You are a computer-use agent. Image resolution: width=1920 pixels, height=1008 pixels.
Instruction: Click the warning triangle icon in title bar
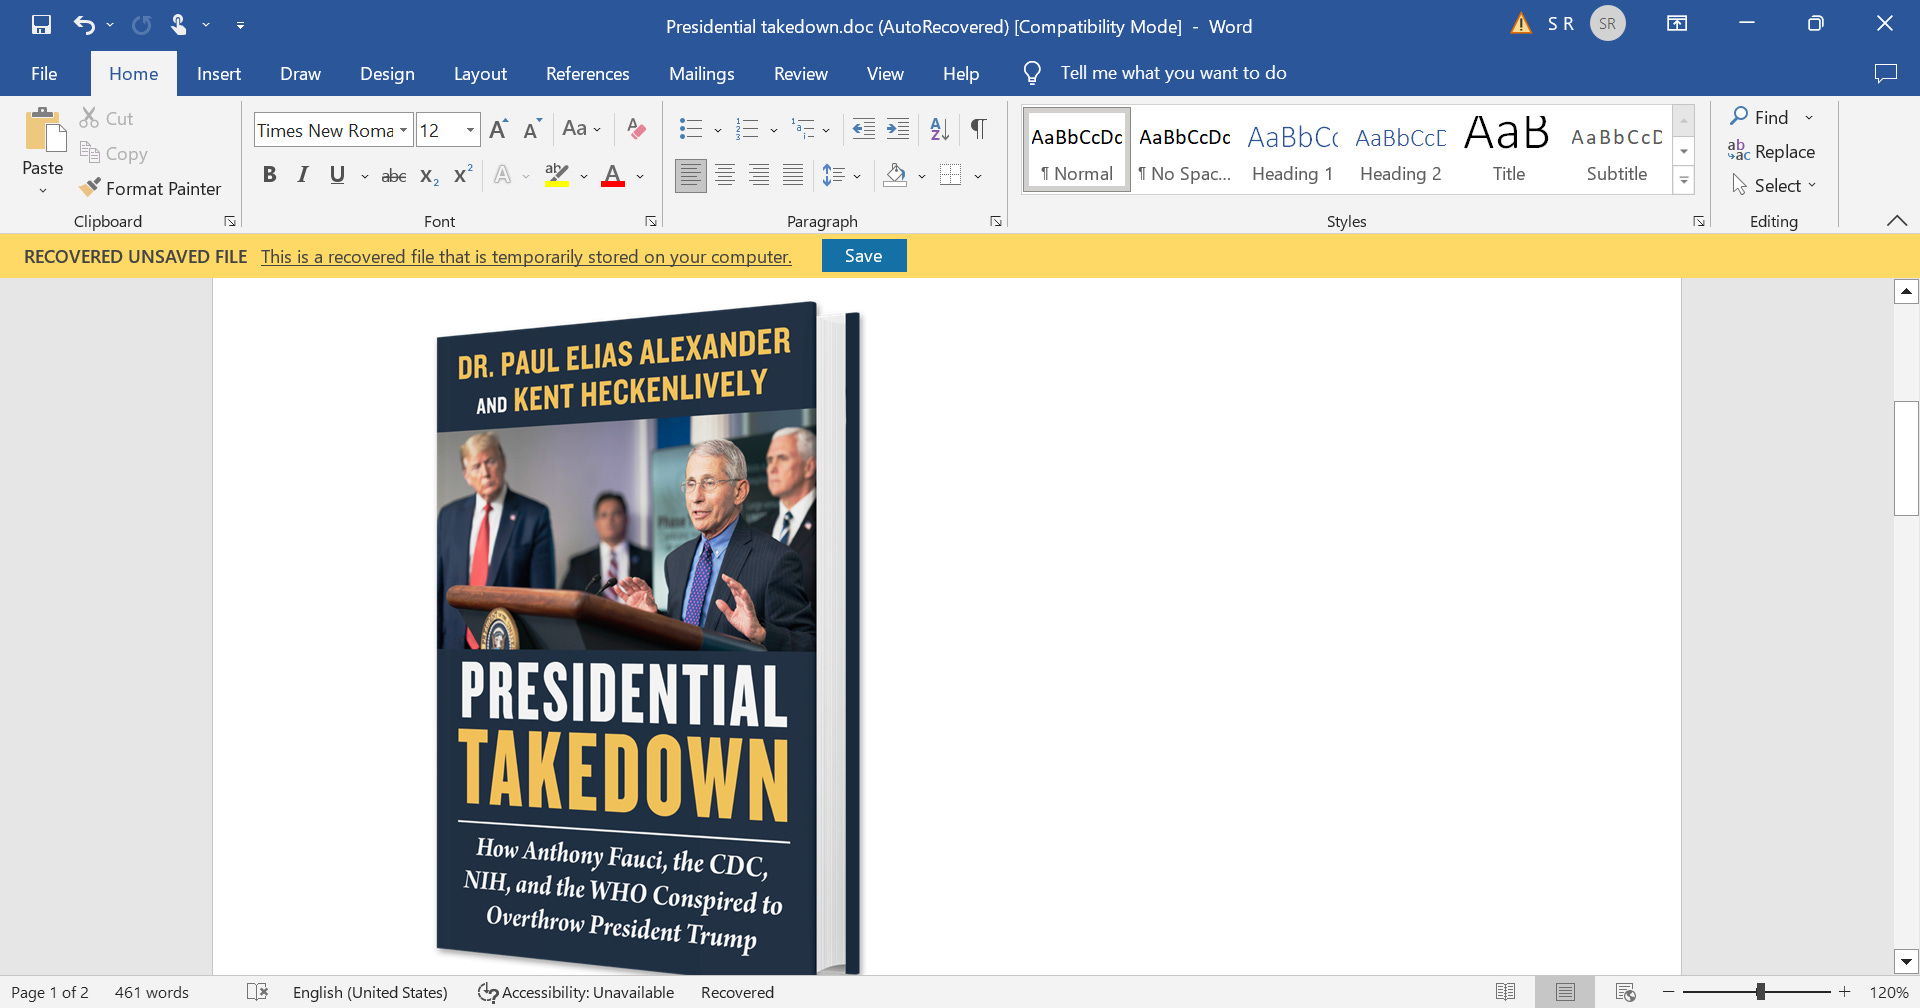point(1521,24)
